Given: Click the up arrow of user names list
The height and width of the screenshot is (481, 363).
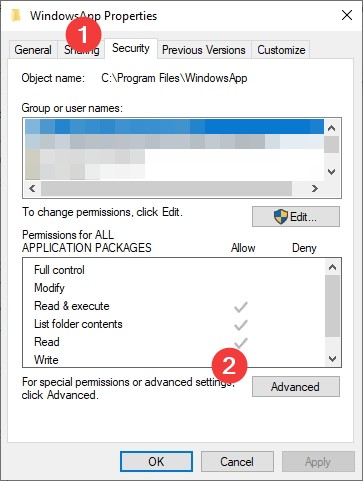Looking at the screenshot, I should [x=331, y=128].
